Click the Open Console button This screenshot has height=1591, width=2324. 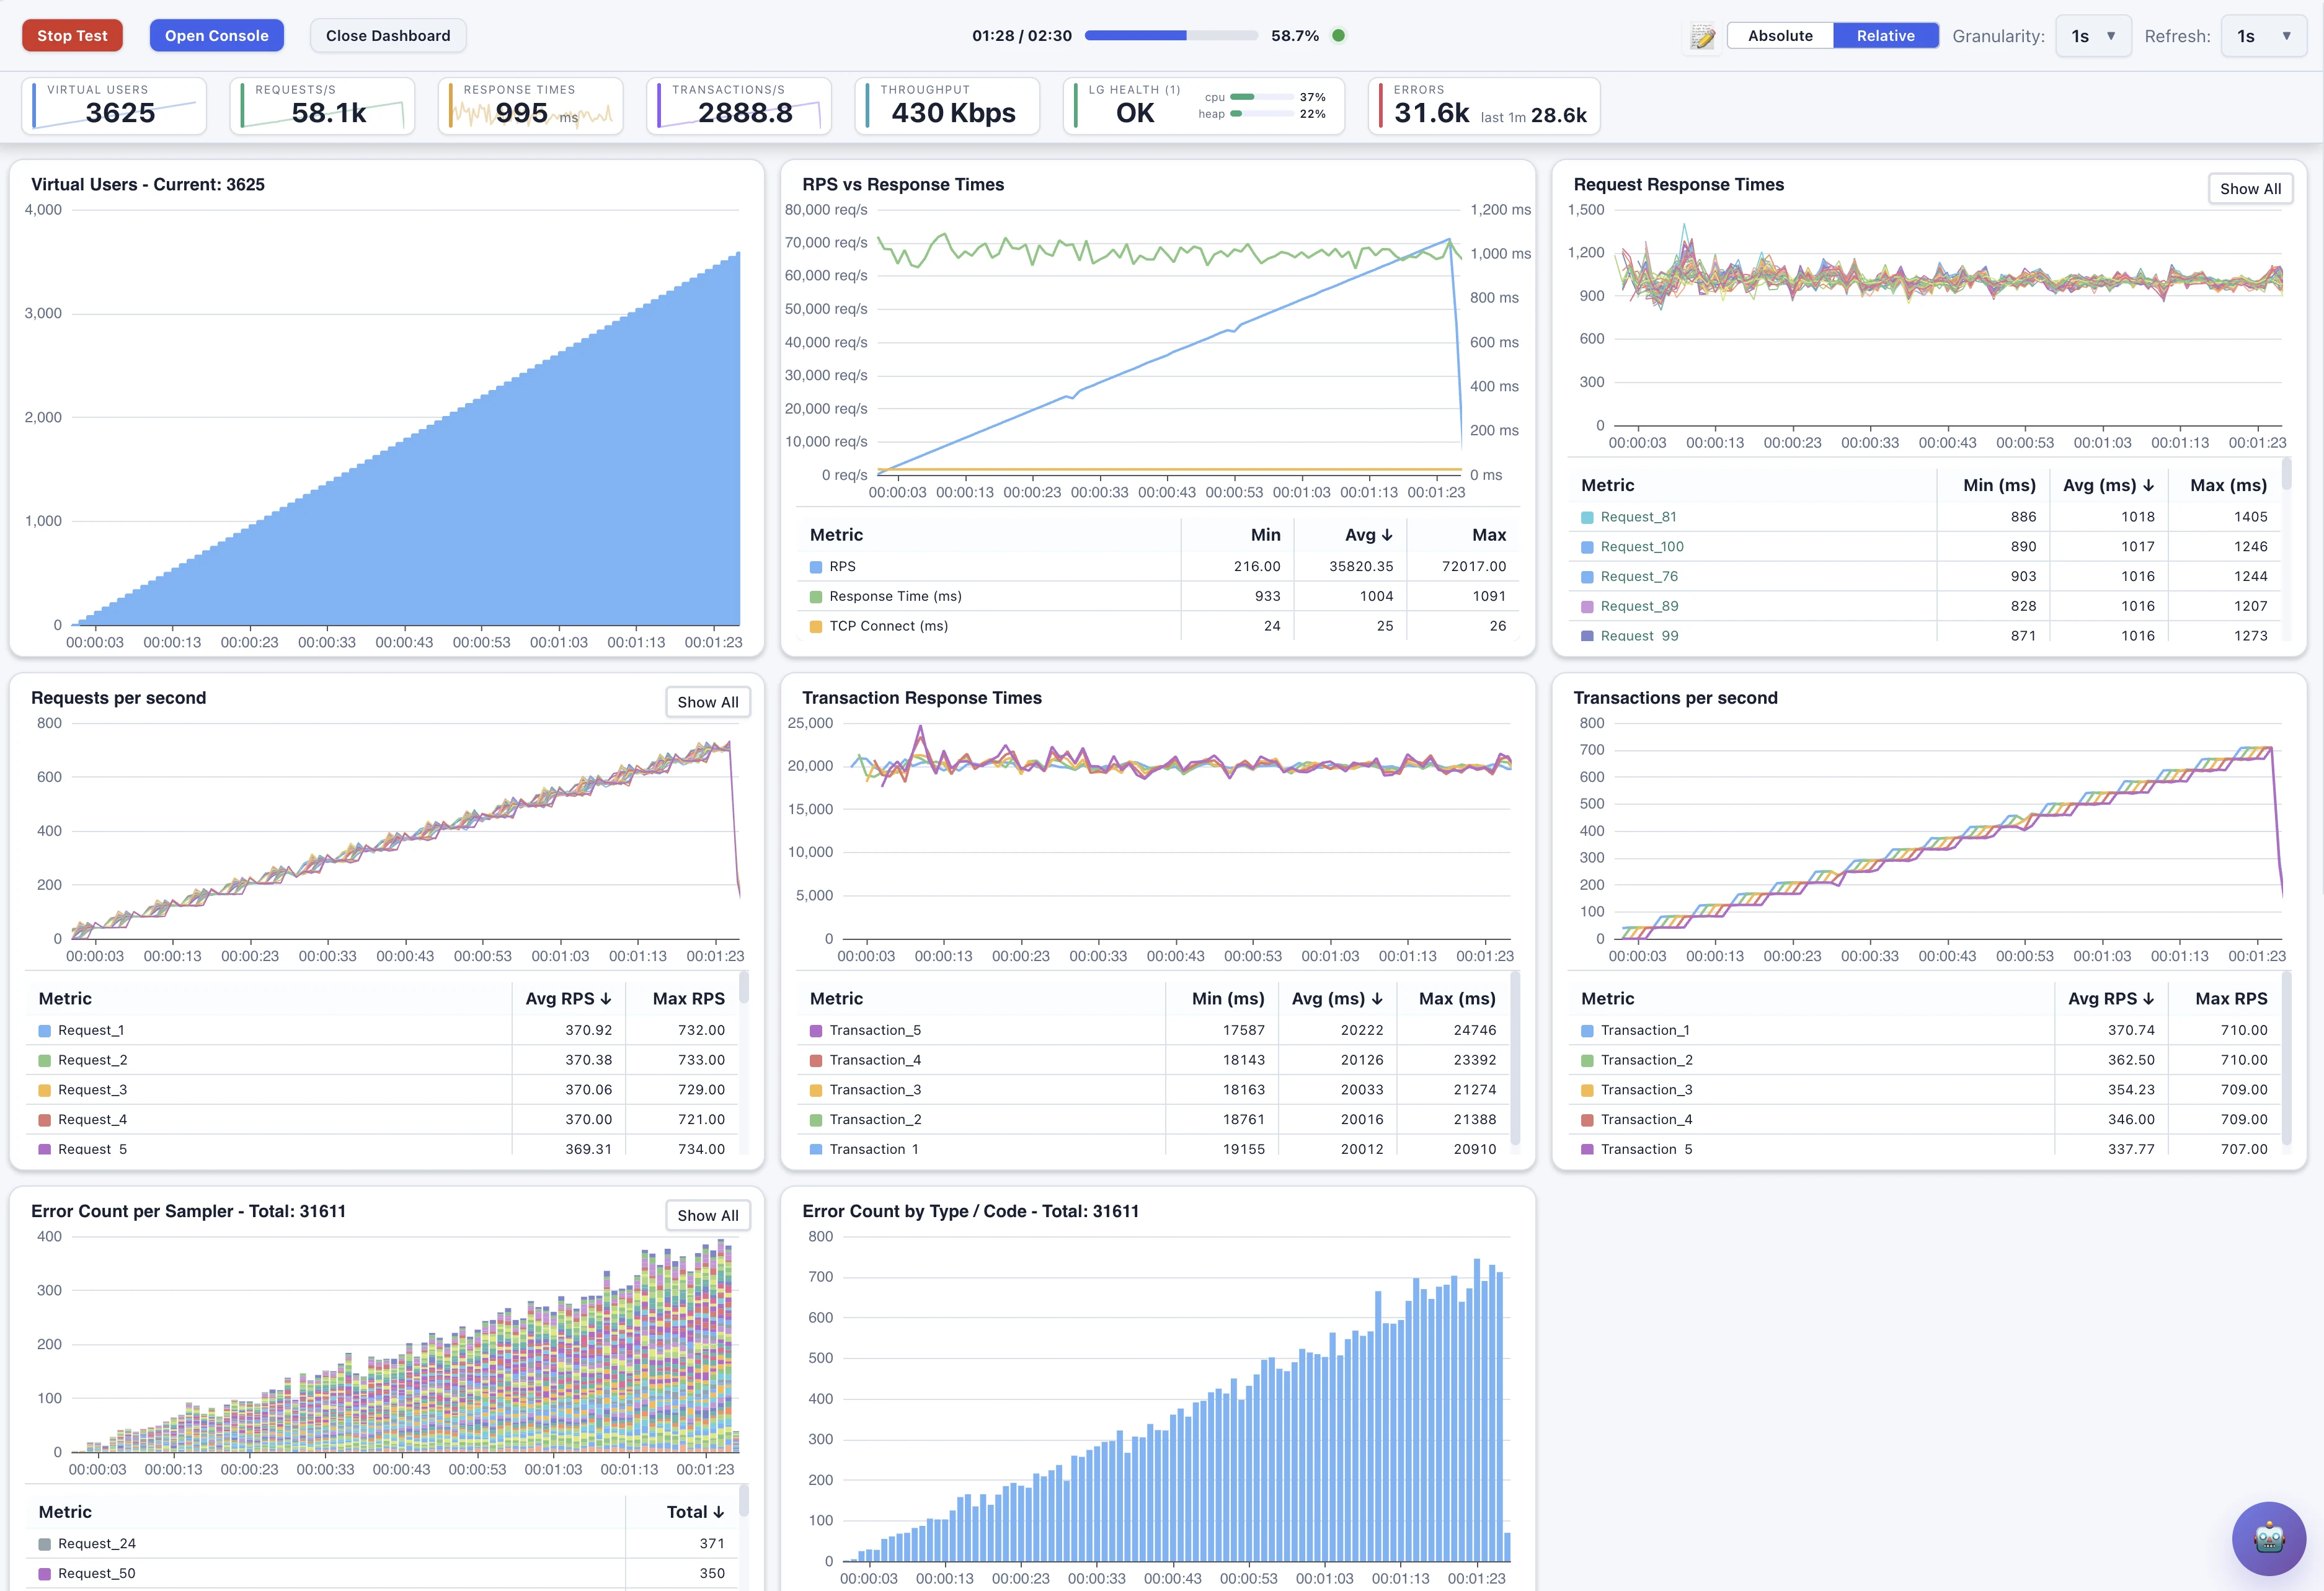click(217, 35)
